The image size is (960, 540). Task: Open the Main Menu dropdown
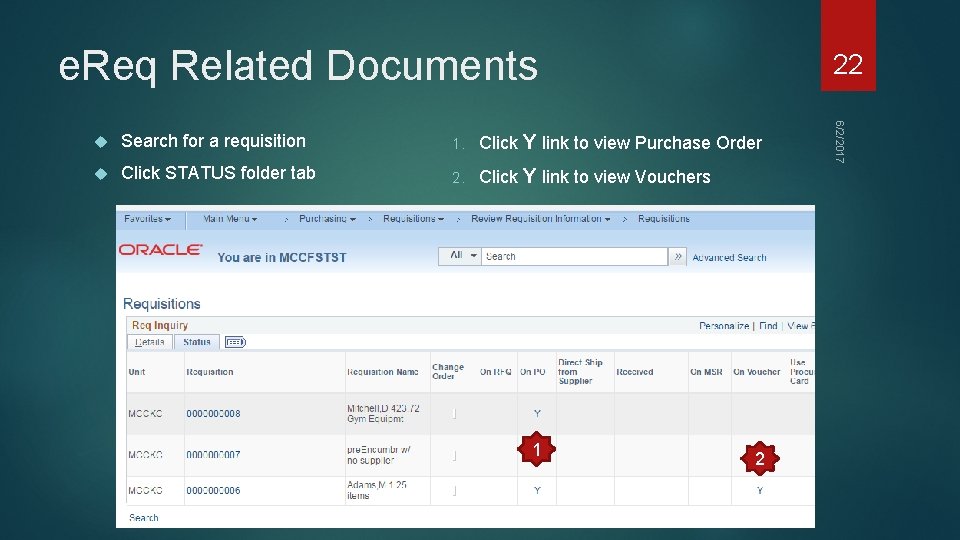[230, 219]
